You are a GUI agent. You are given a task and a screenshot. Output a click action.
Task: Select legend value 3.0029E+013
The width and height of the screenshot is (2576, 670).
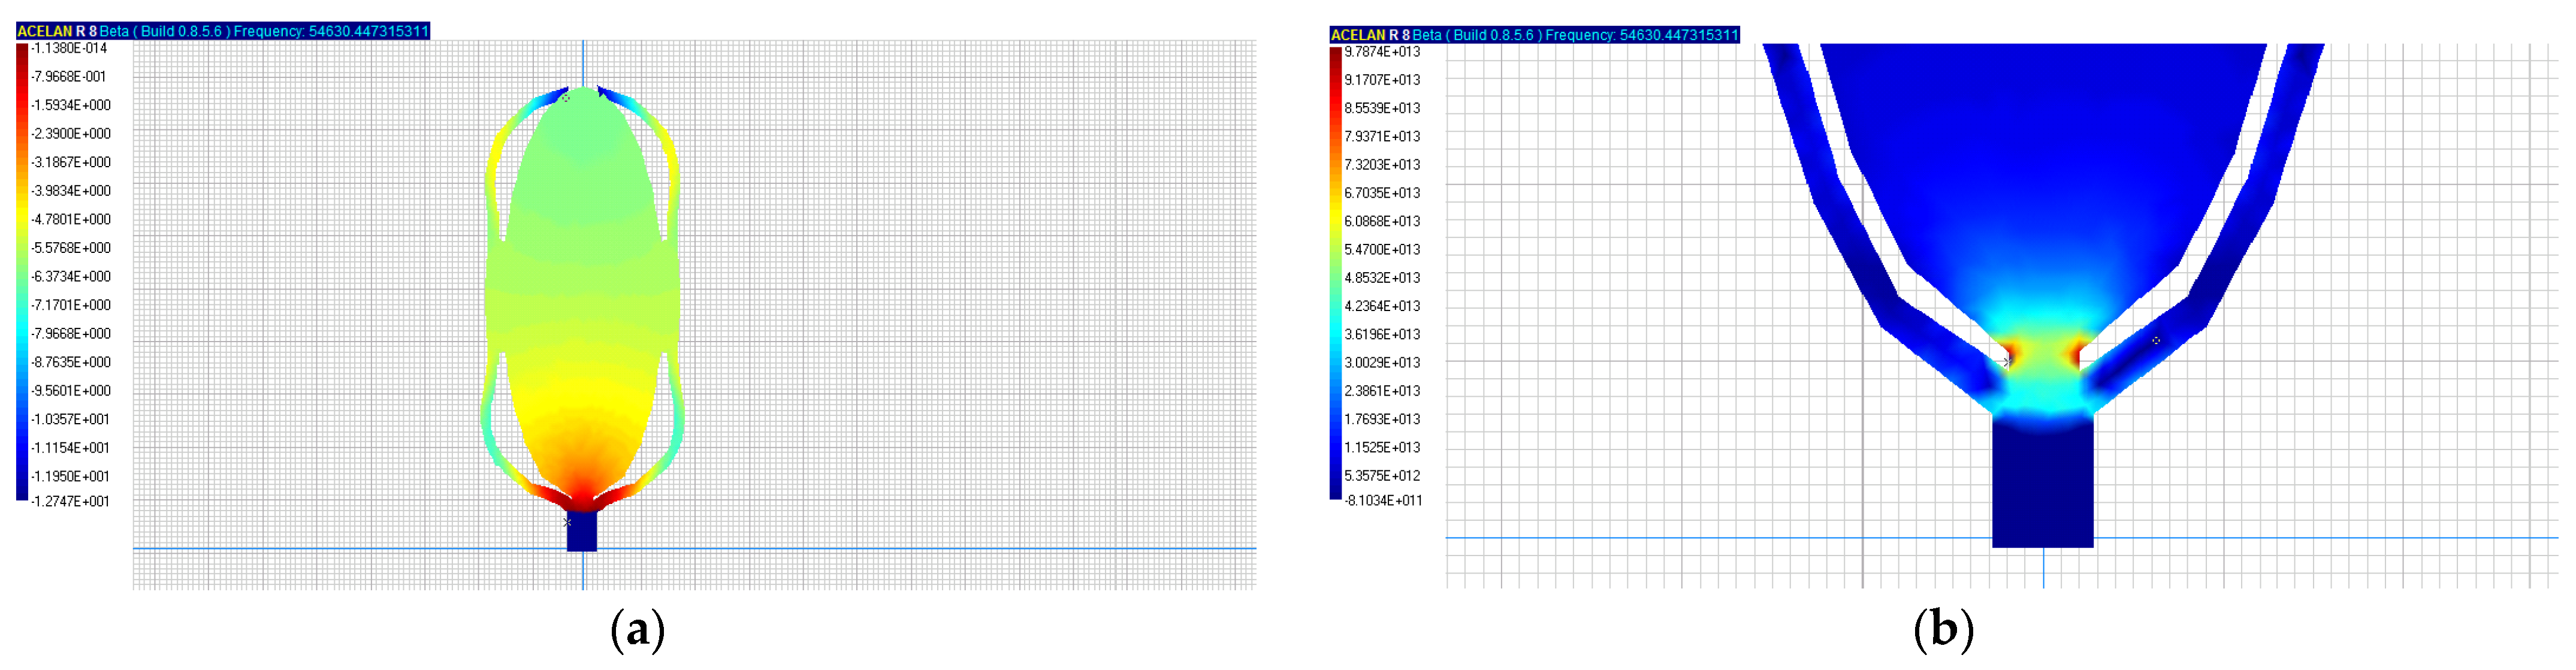pos(1382,363)
